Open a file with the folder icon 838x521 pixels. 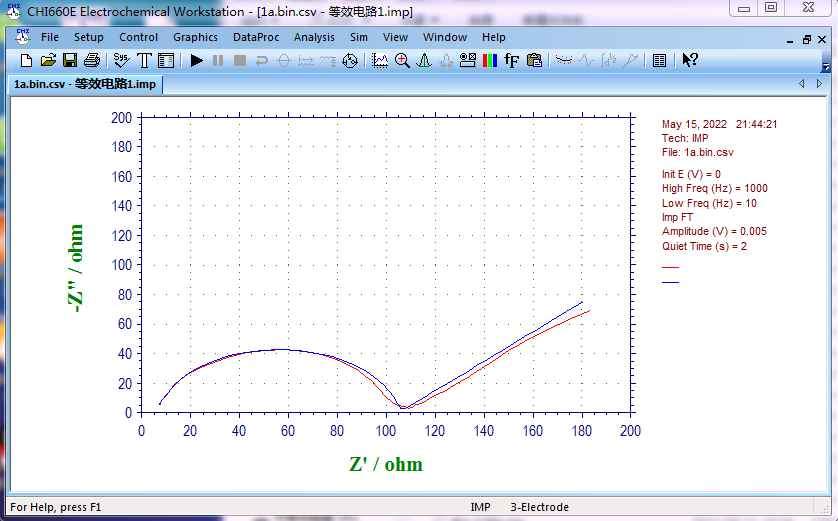click(48, 61)
